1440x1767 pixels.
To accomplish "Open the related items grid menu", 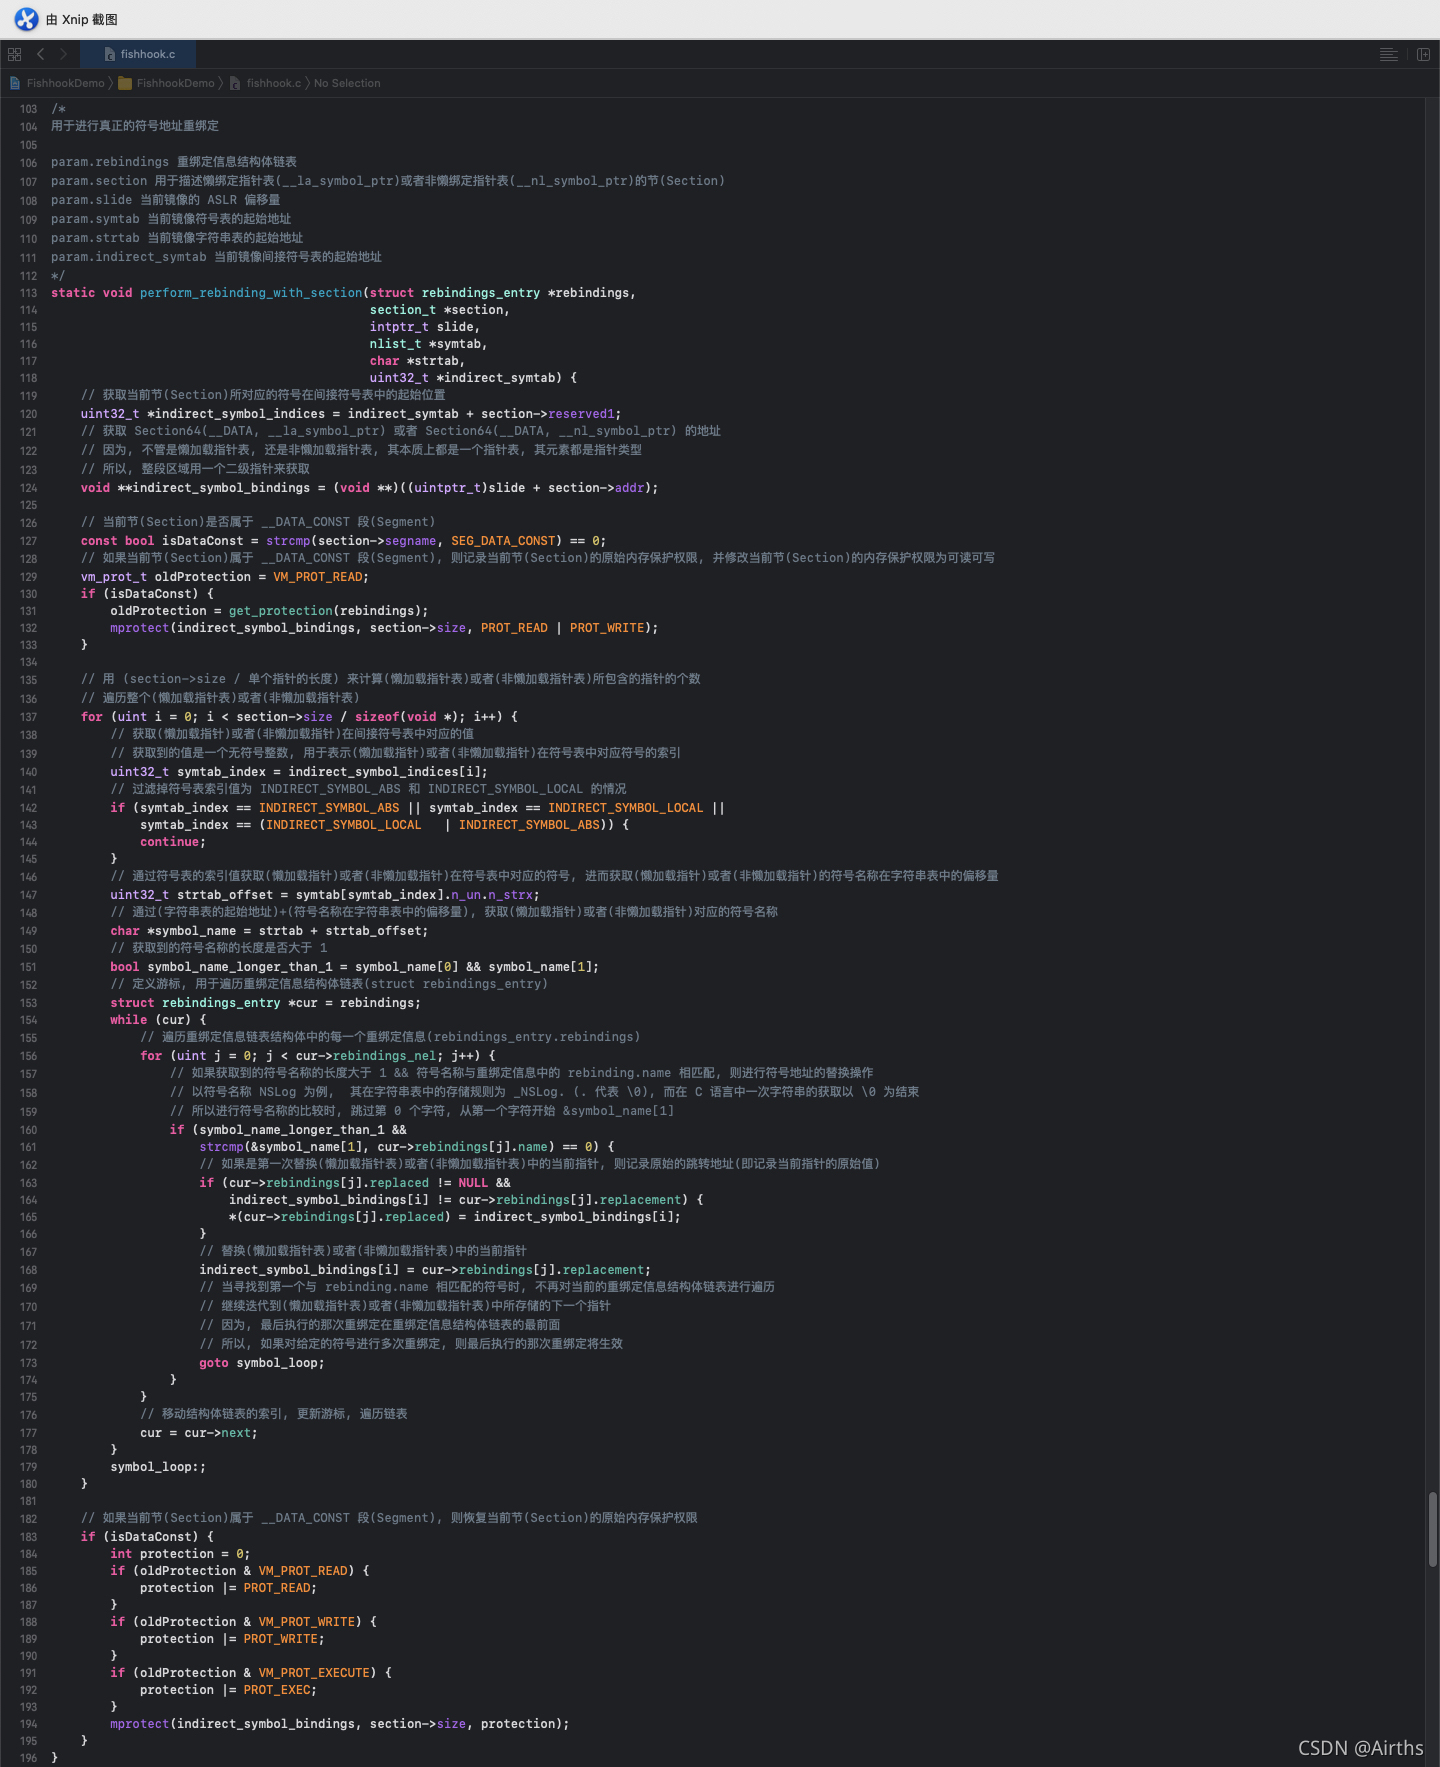I will pos(14,54).
